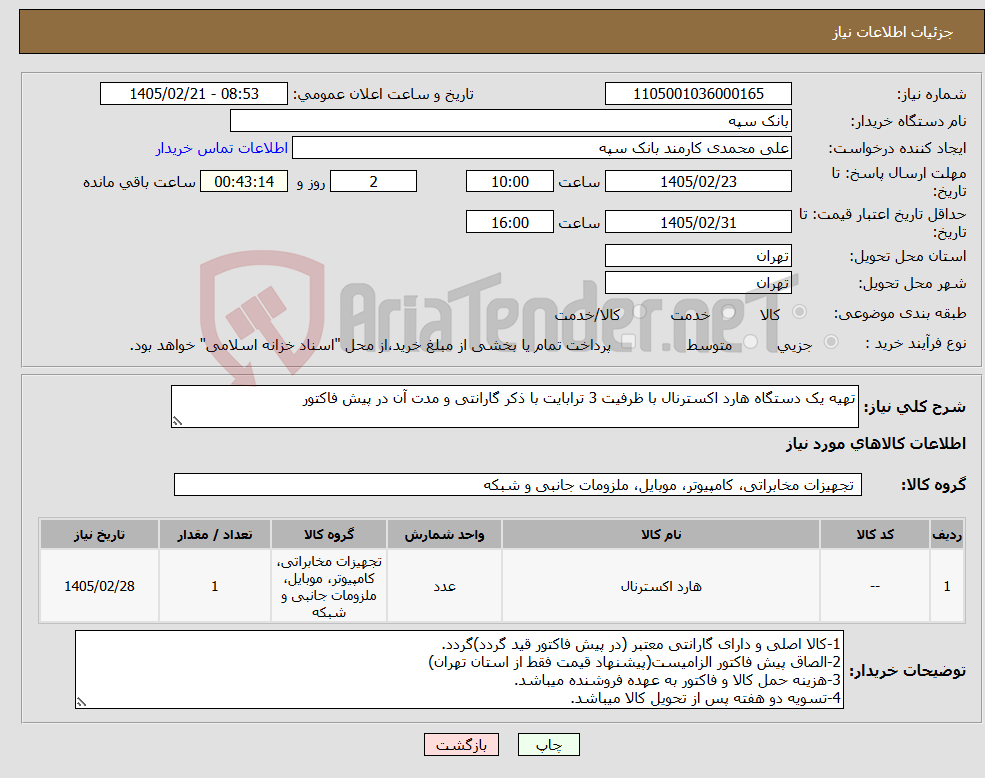This screenshot has width=985, height=778.
Task: Click the اطلاعات کالاهای مورد نیاز heading
Action: coord(876,444)
